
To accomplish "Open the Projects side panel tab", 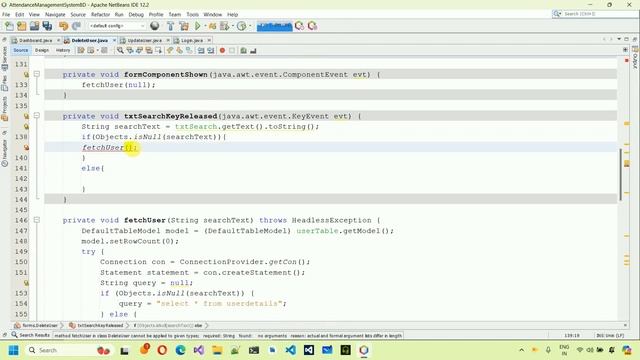I will [x=4, y=109].
